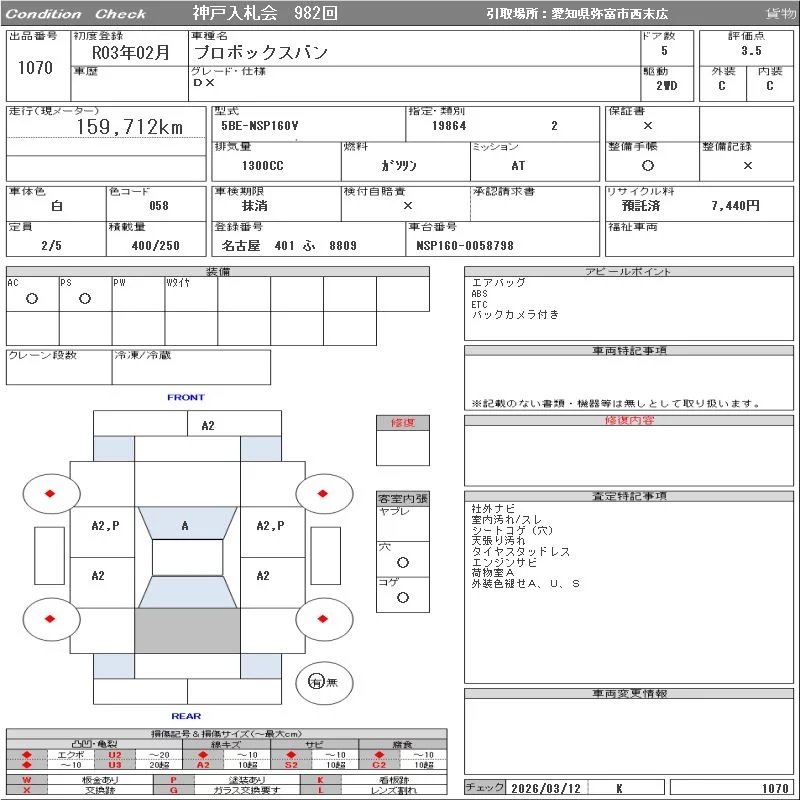Select the rear-left wheel marker on diagram

(x=50, y=618)
